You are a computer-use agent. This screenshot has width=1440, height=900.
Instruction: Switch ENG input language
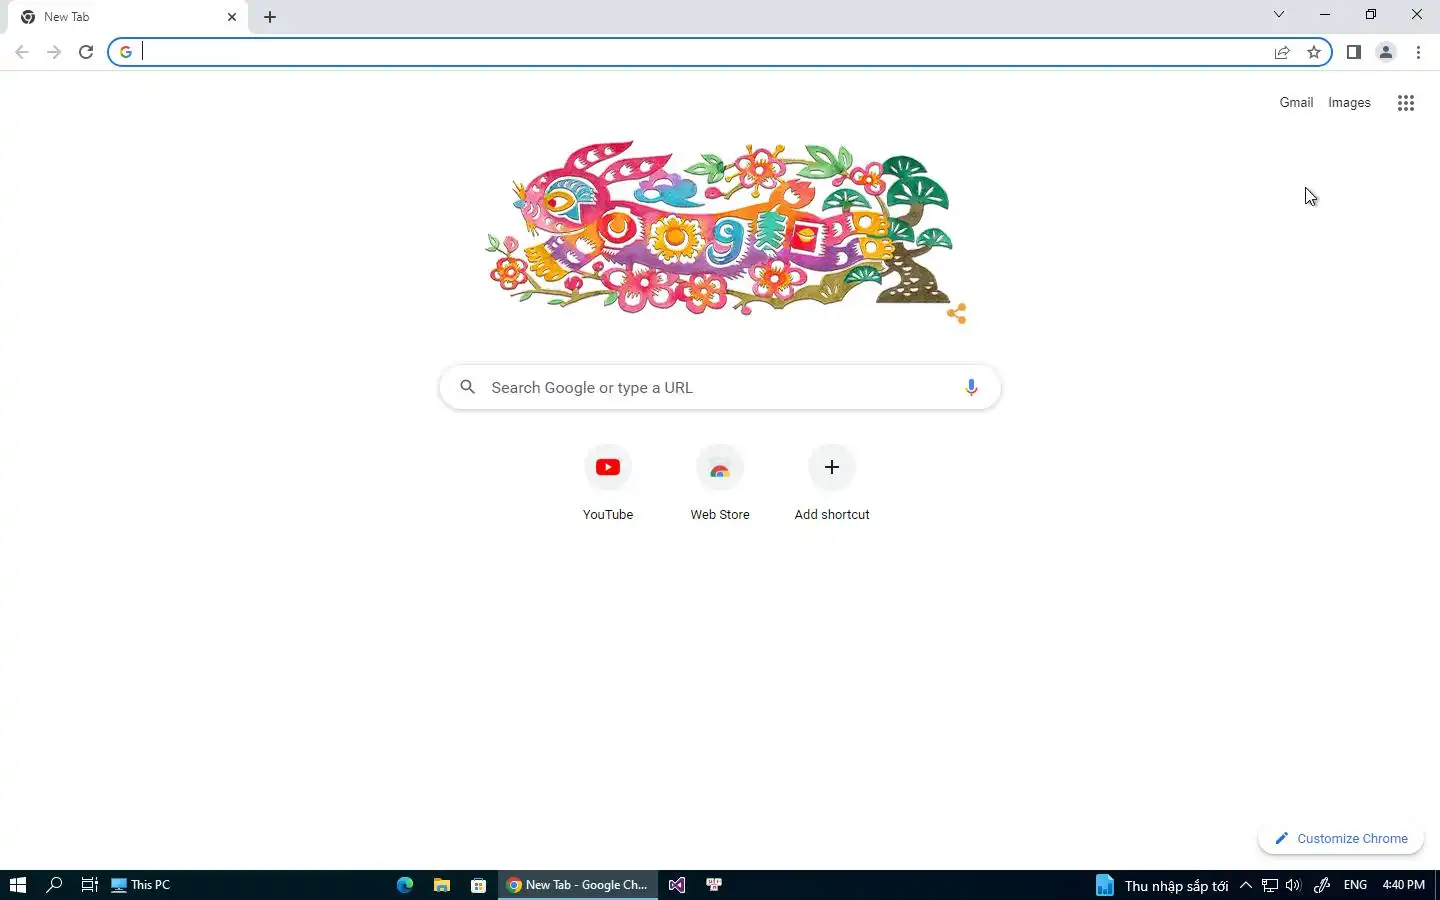[1355, 885]
